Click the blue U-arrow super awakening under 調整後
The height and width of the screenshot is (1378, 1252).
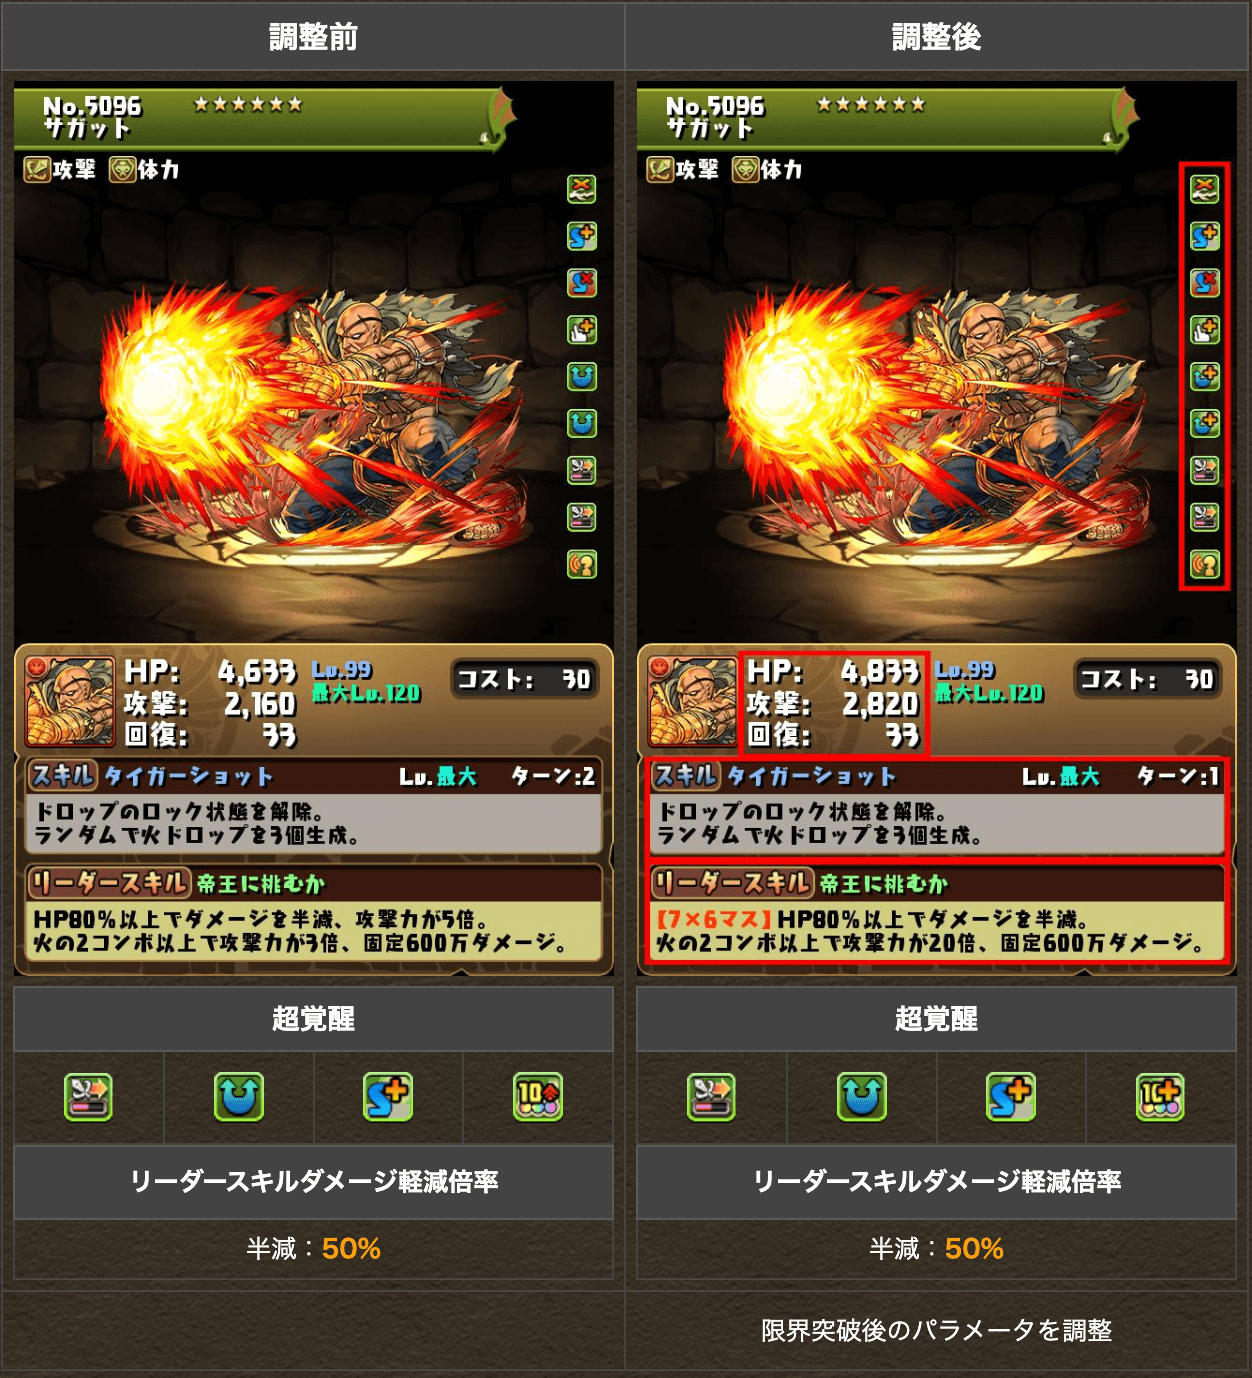[x=862, y=1097]
